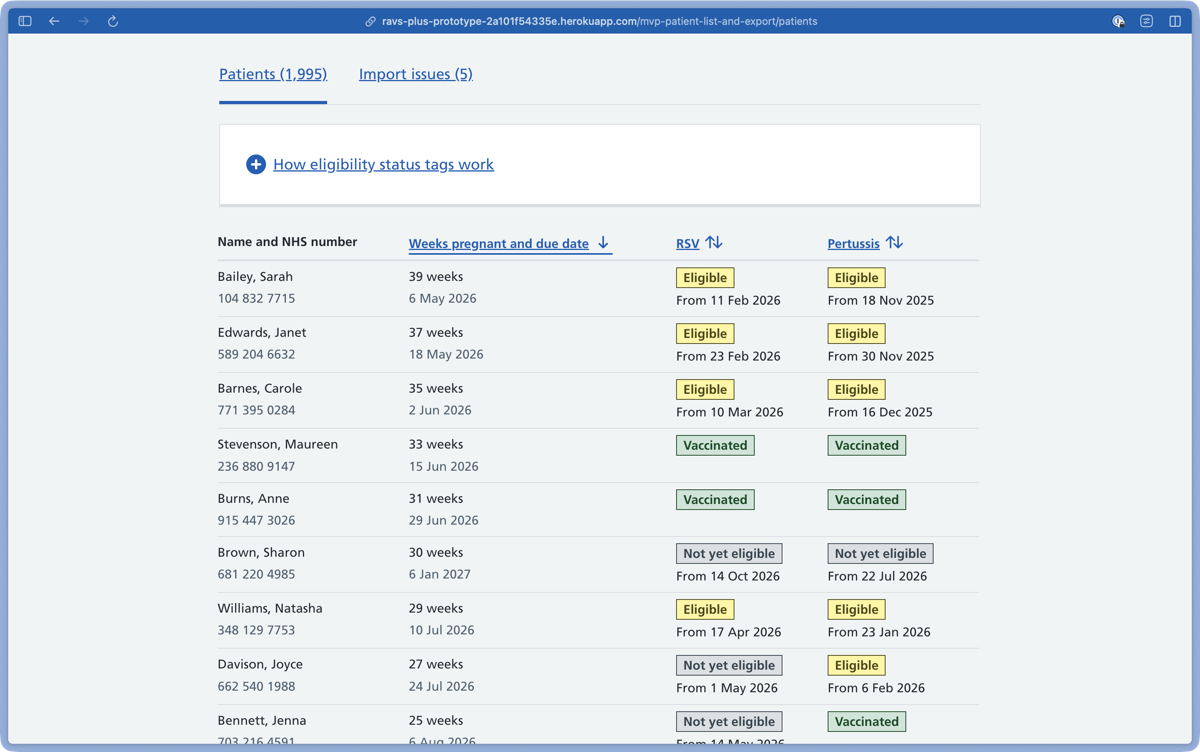Reload the page with the refresh icon
This screenshot has width=1200, height=752.
coord(113,21)
